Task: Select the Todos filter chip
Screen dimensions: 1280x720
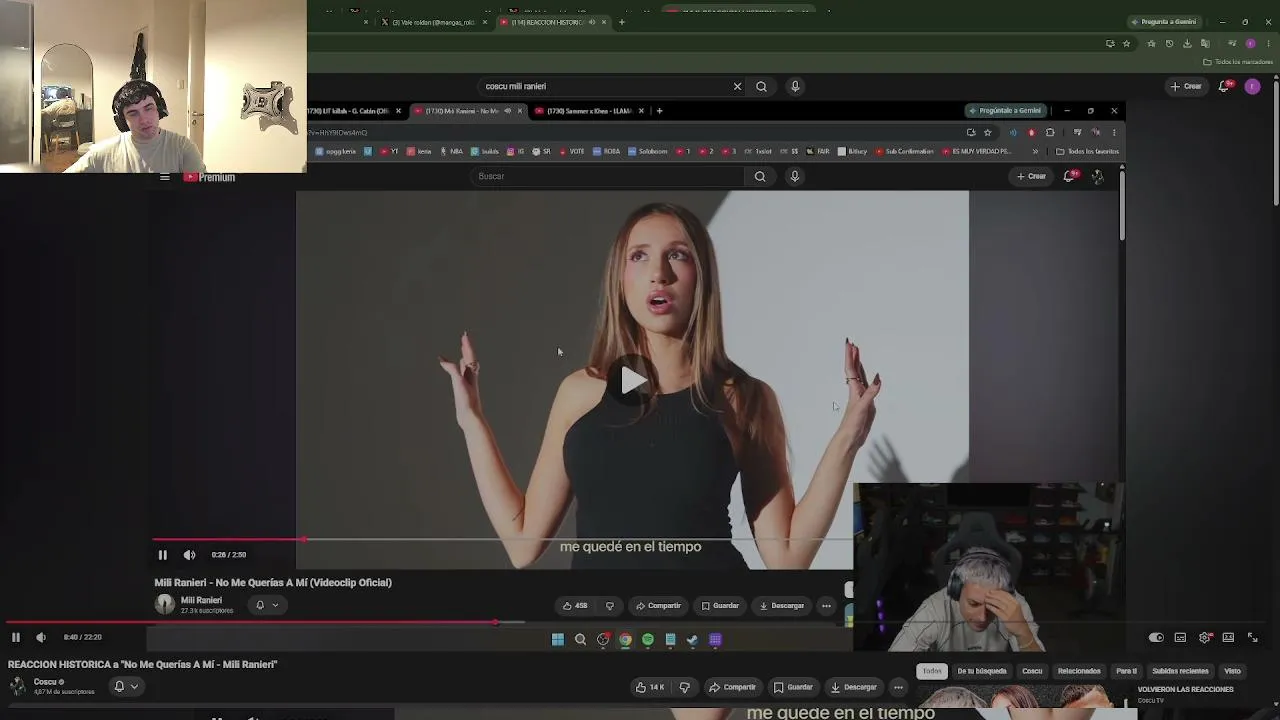Action: tap(932, 671)
